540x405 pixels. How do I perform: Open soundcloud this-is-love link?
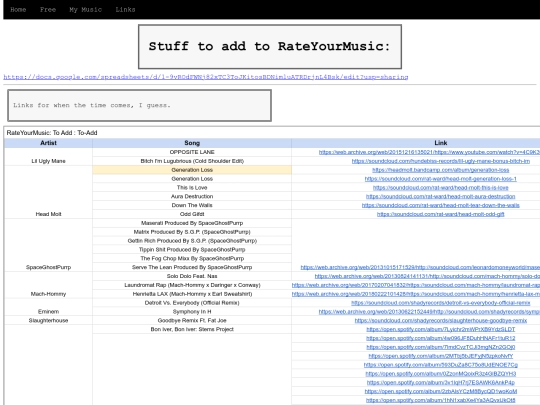pyautogui.click(x=440, y=188)
